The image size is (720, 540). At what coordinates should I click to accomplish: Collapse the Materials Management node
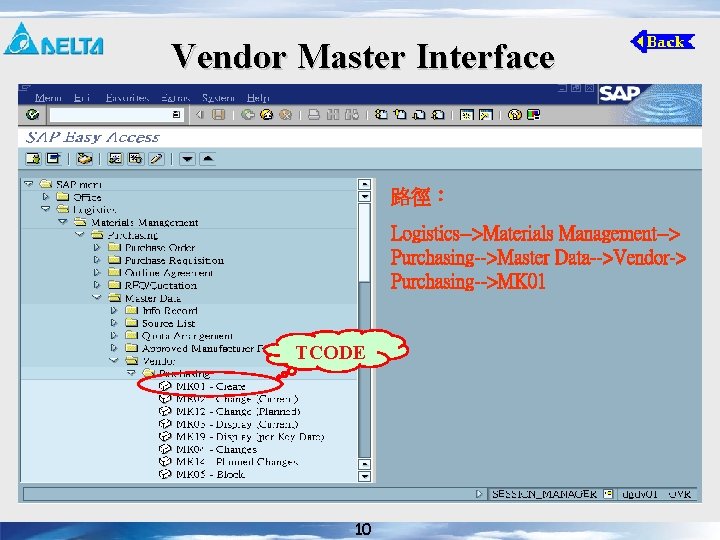pyautogui.click(x=63, y=222)
